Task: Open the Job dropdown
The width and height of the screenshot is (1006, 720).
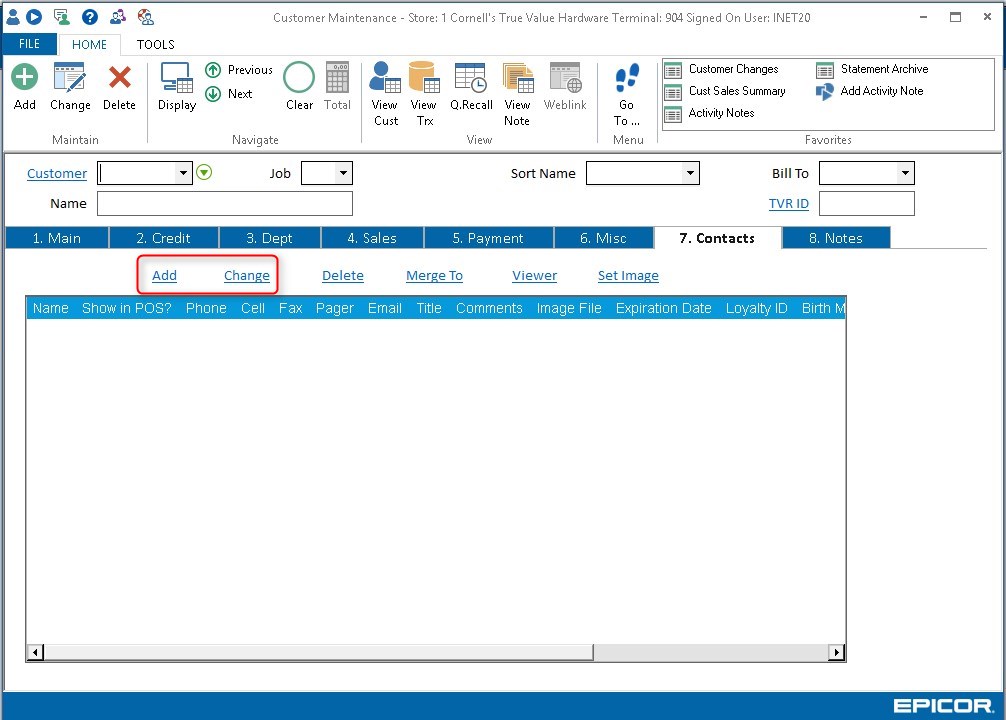Action: point(343,173)
